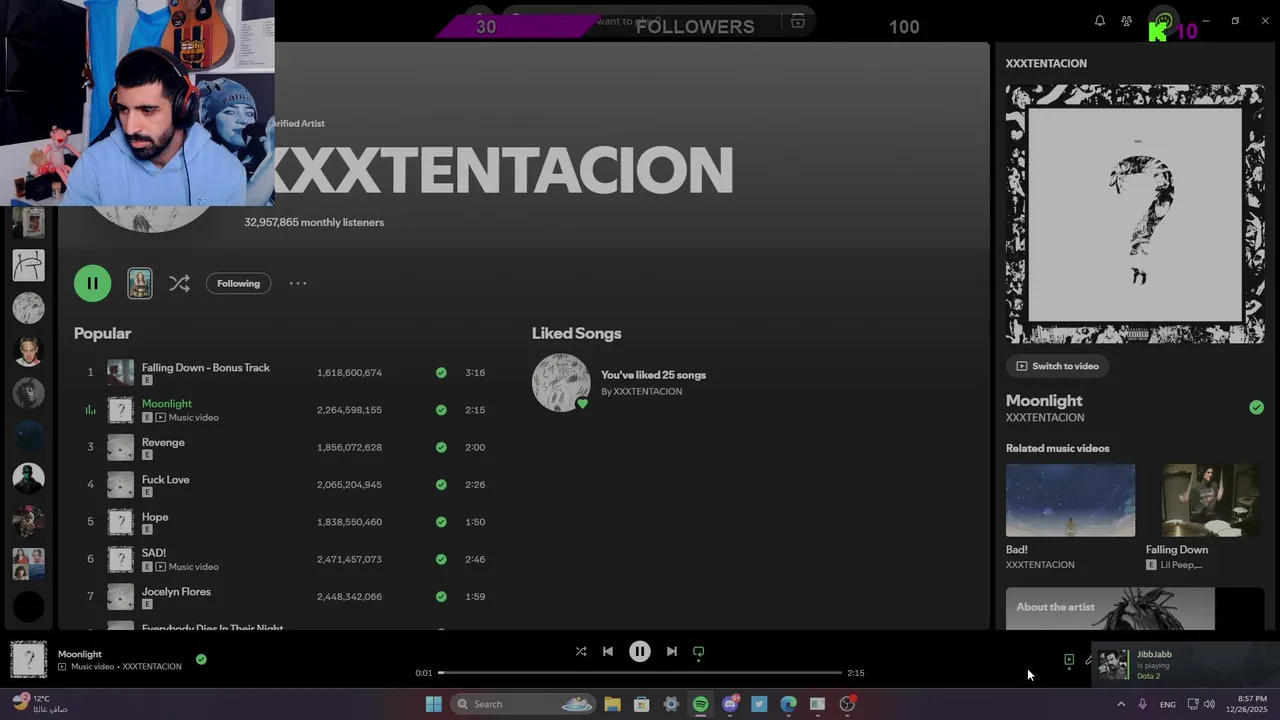Toggle liked checkmark for Moonlight row
Image resolution: width=1280 pixels, height=720 pixels.
coord(441,410)
